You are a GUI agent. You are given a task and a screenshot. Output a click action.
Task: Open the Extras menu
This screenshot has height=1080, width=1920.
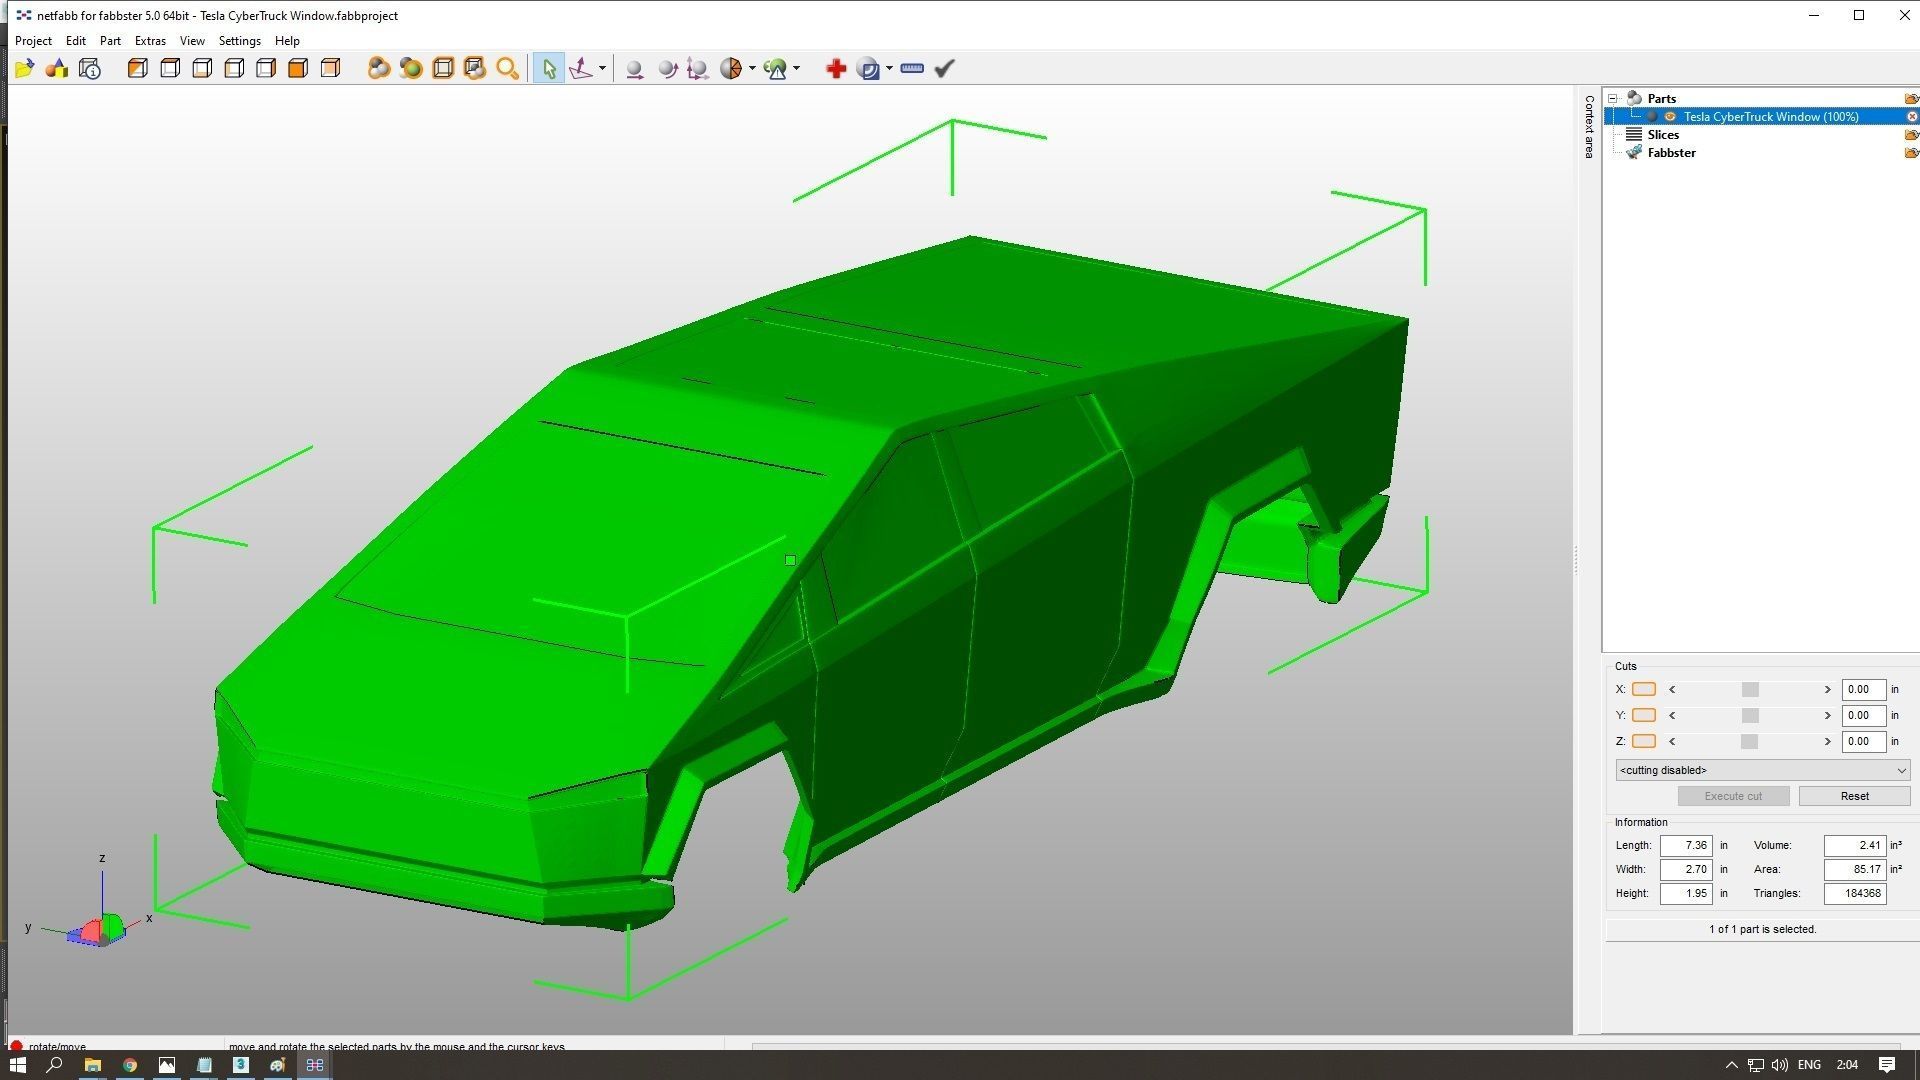pyautogui.click(x=150, y=41)
